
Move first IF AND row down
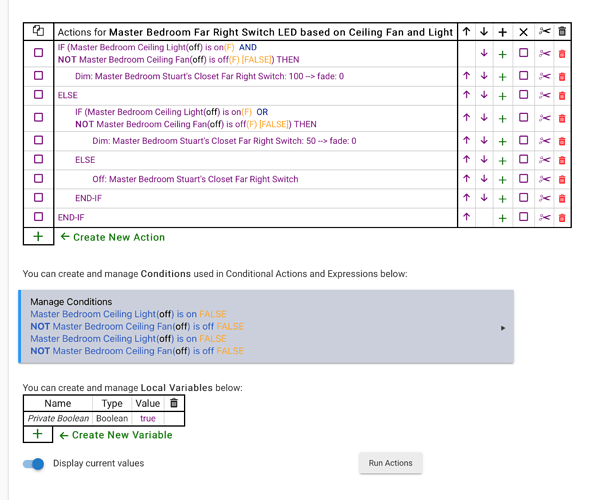(x=484, y=53)
